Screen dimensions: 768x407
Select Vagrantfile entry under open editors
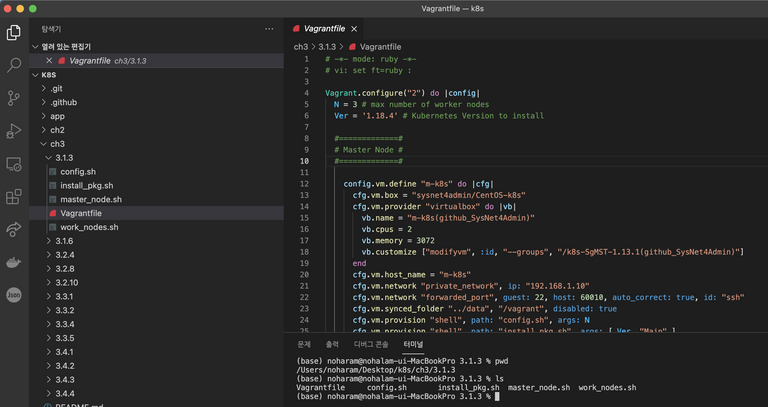[x=156, y=61]
